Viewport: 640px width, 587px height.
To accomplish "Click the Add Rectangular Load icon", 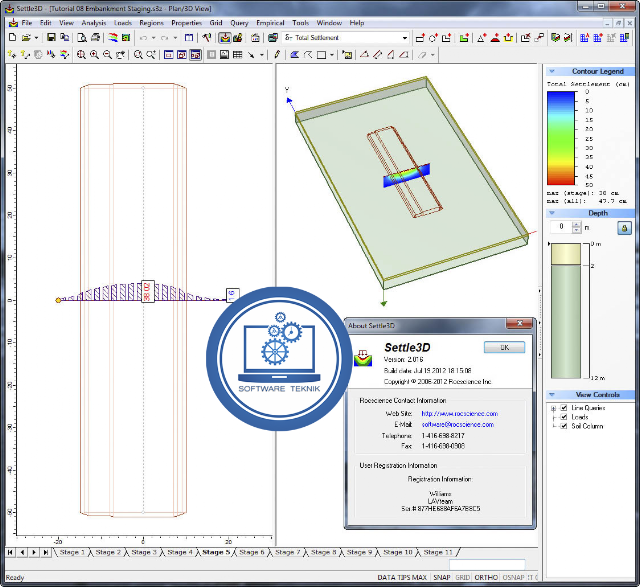I will click(420, 38).
